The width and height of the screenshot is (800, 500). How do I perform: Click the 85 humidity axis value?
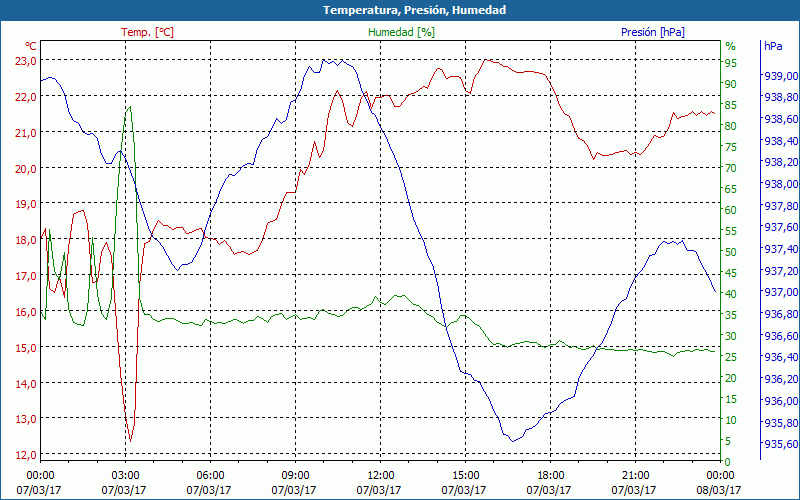point(731,105)
